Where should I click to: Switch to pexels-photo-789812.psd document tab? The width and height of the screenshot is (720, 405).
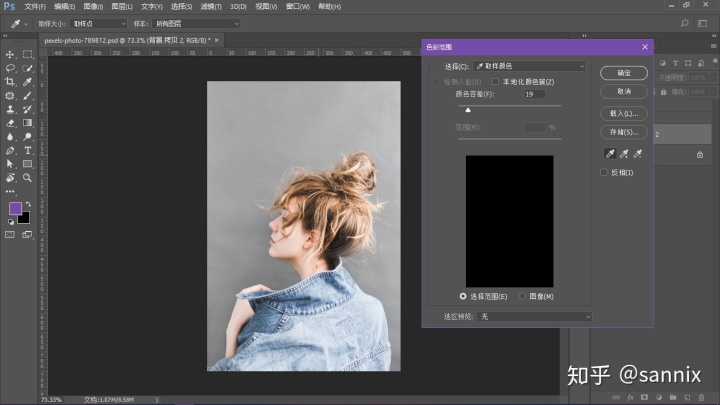[x=127, y=40]
